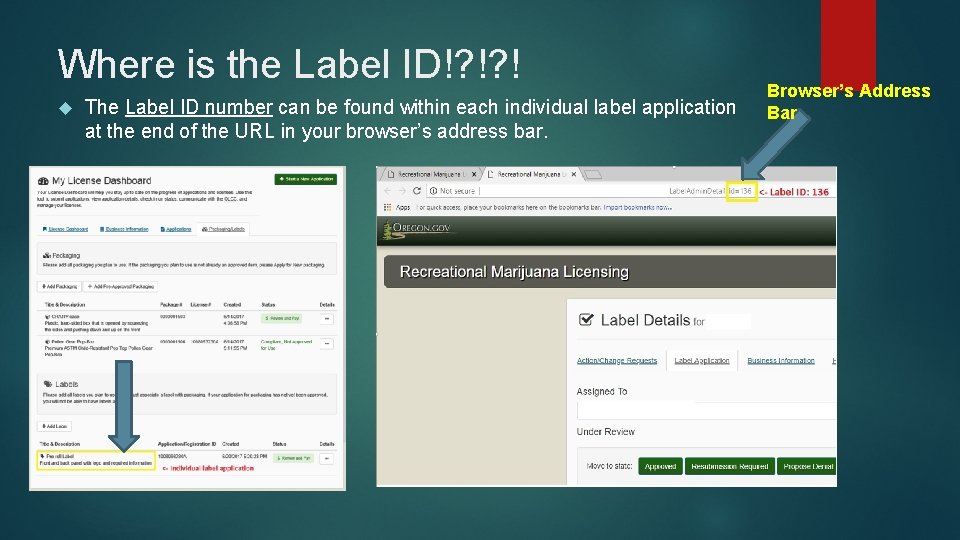Click the browser forward arrow
This screenshot has height=540, width=960.
click(402, 191)
